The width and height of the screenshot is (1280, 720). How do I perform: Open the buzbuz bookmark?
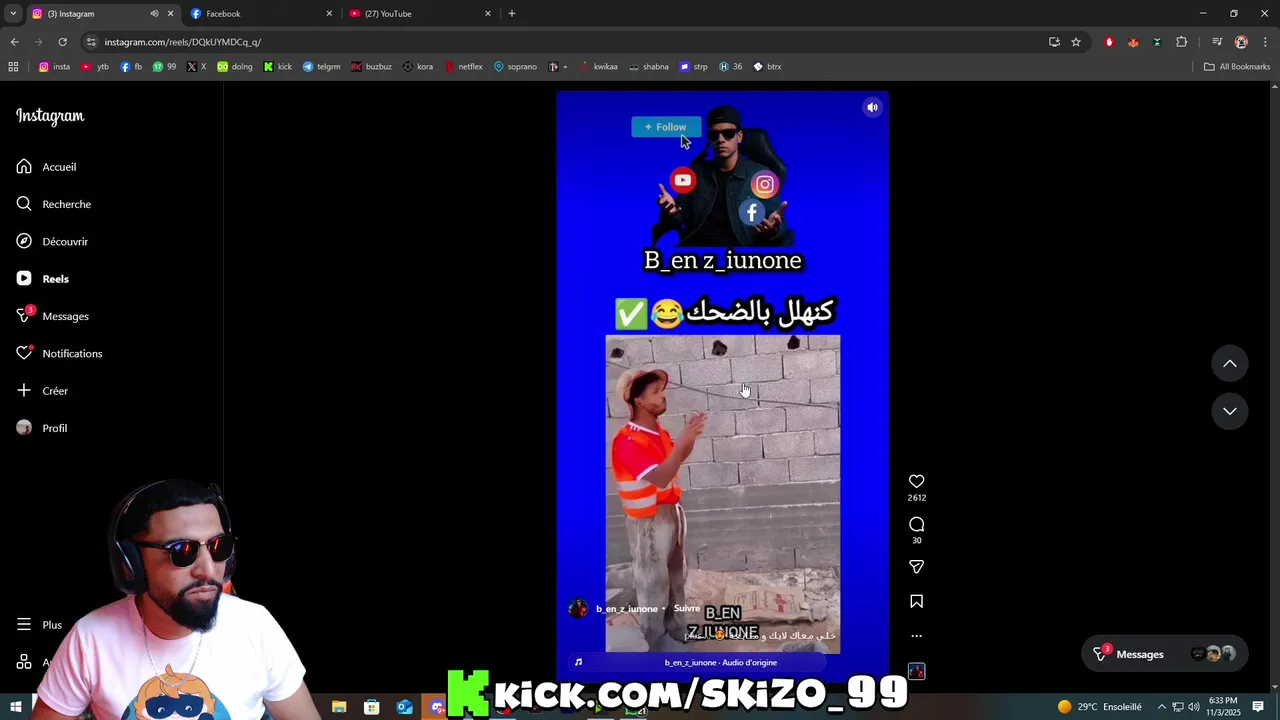click(371, 67)
